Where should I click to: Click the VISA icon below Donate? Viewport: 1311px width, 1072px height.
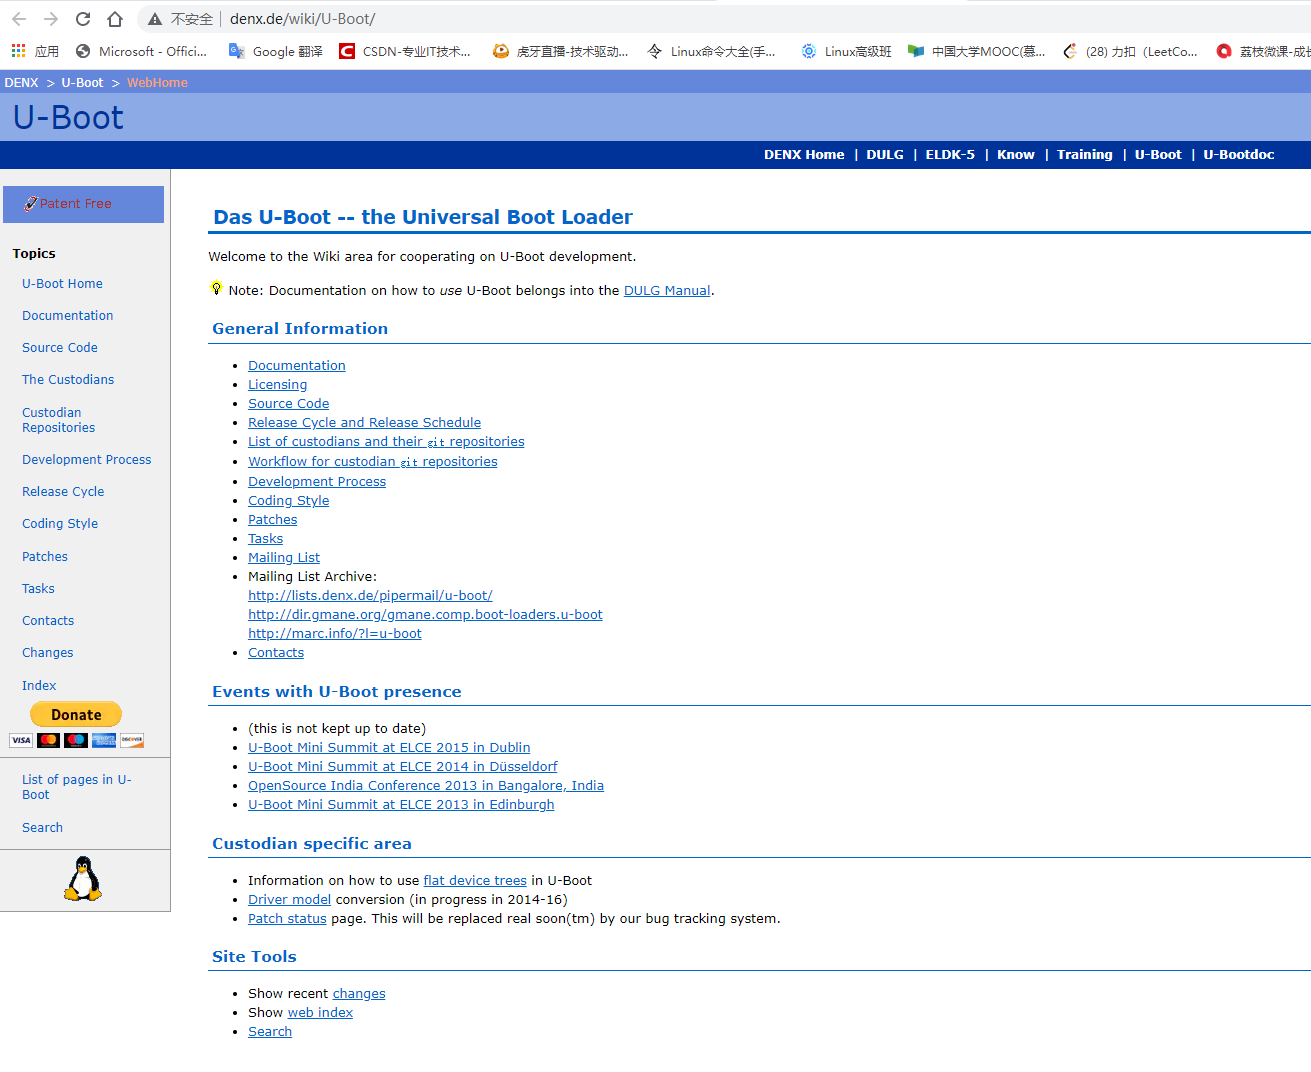coord(20,740)
